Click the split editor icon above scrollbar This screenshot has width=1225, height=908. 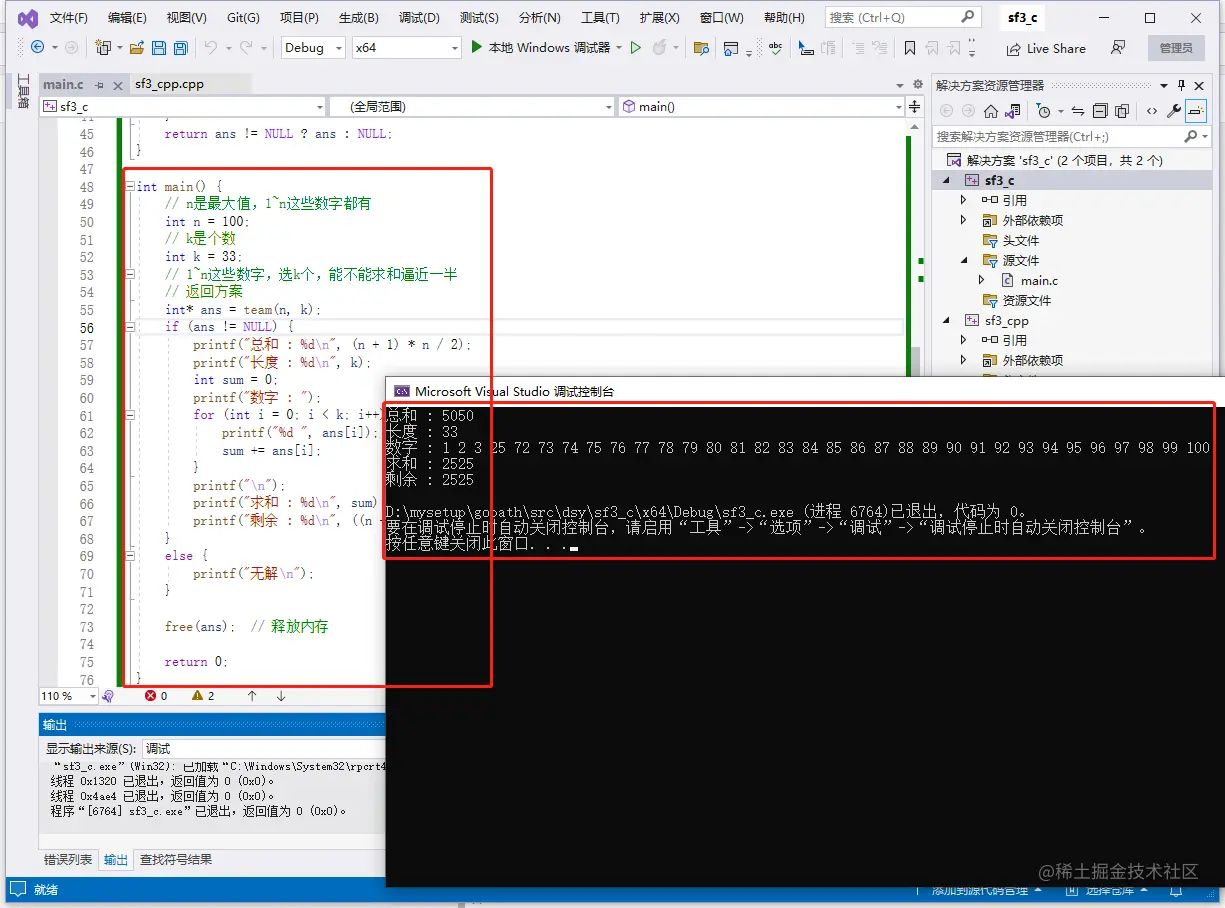click(x=914, y=106)
